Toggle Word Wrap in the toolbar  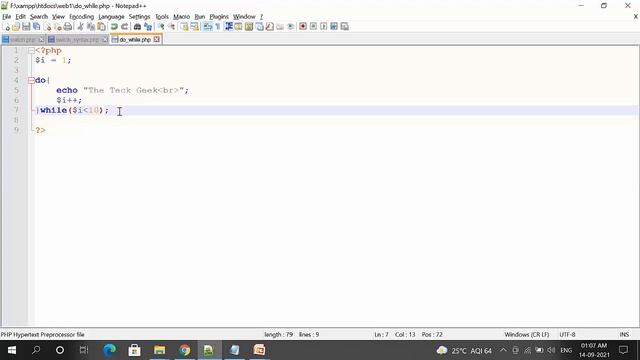pyautogui.click(x=208, y=27)
